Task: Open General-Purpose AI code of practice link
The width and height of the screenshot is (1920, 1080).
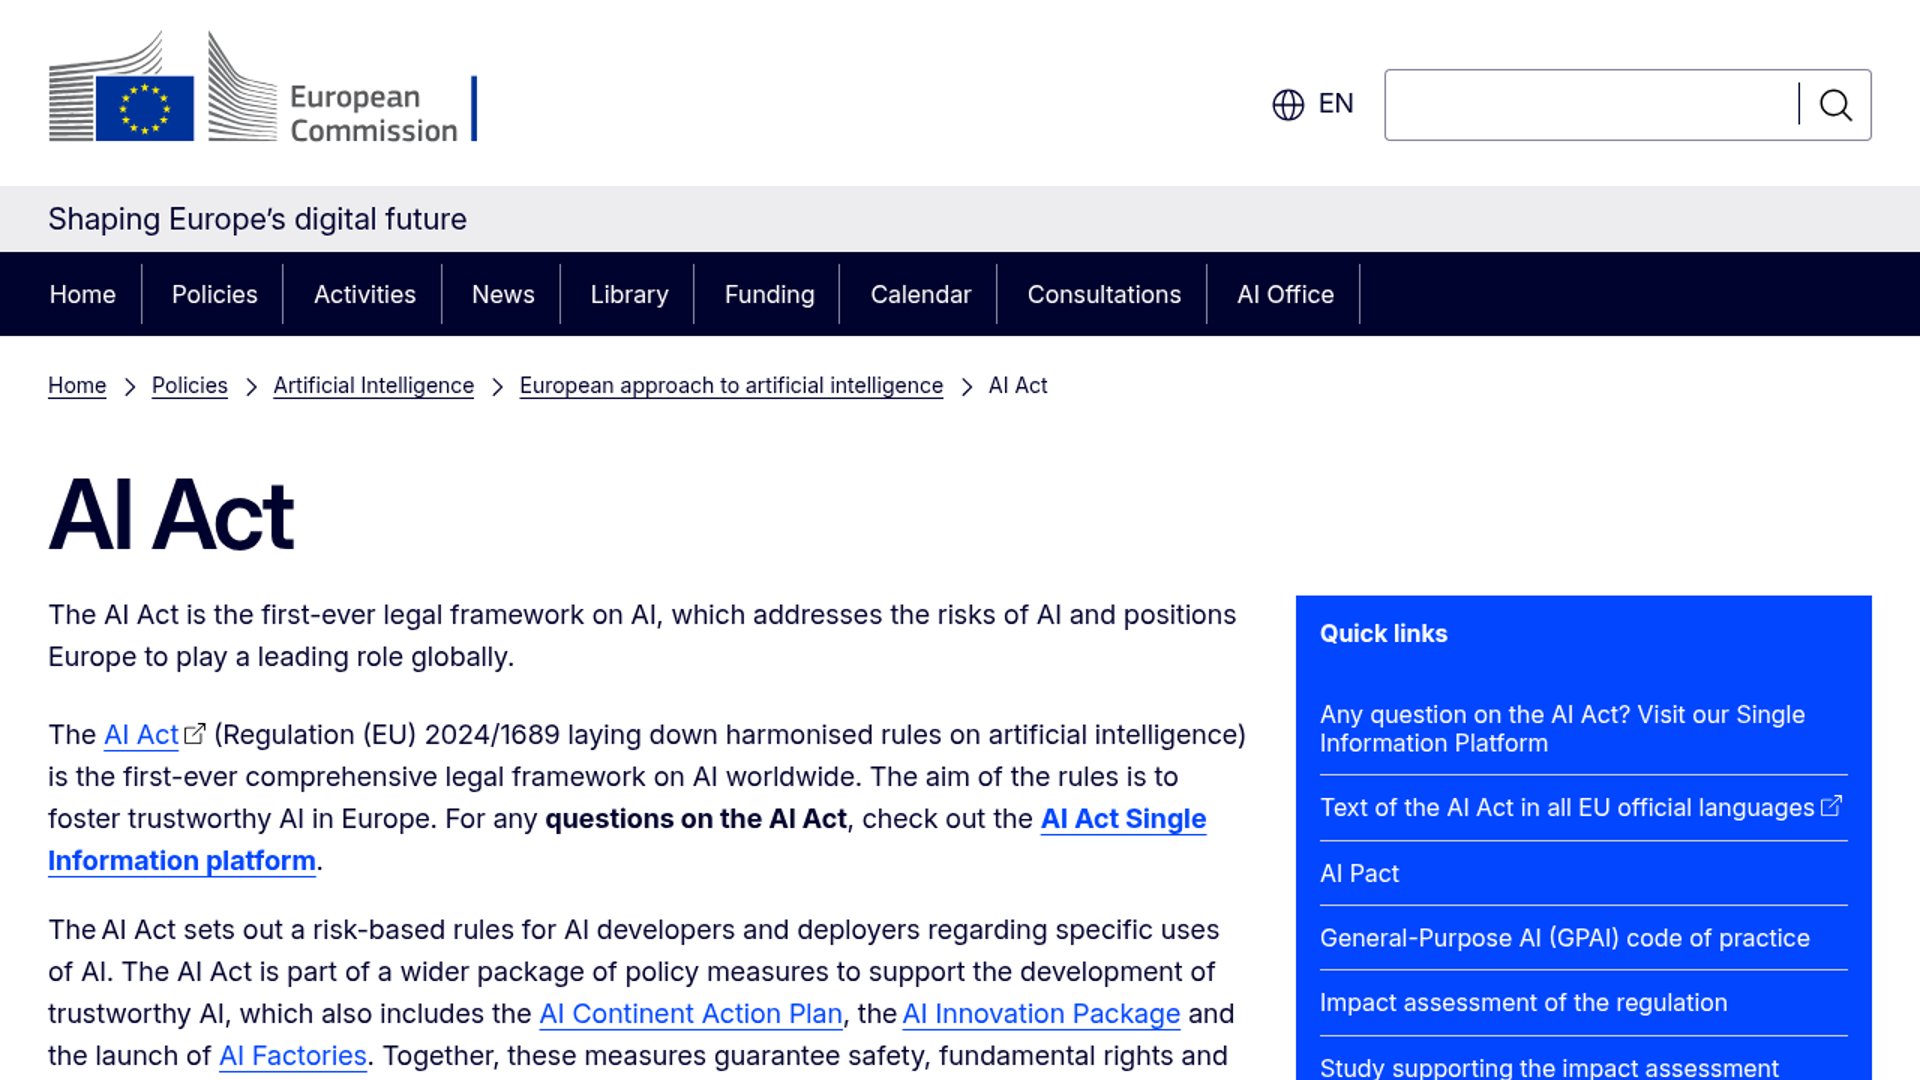Action: 1564,938
